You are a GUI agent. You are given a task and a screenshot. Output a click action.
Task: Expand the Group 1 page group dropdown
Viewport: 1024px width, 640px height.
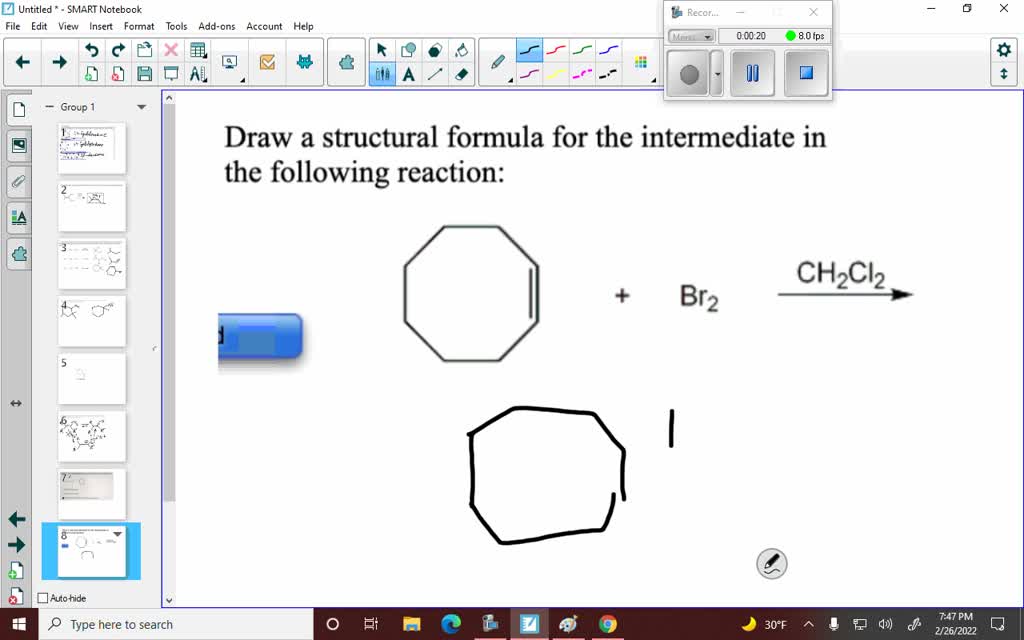coord(141,106)
